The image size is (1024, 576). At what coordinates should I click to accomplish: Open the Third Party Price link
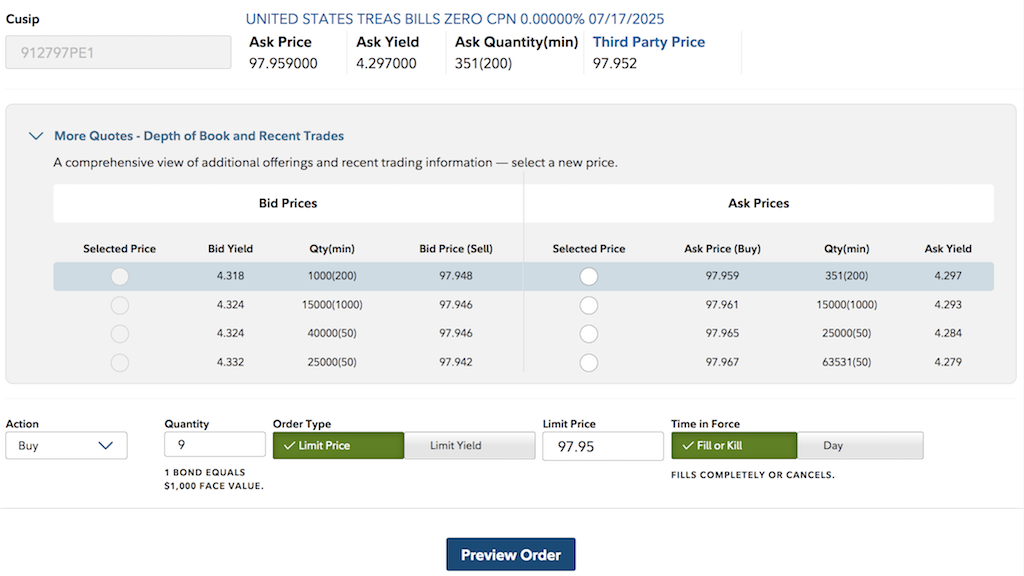click(649, 42)
